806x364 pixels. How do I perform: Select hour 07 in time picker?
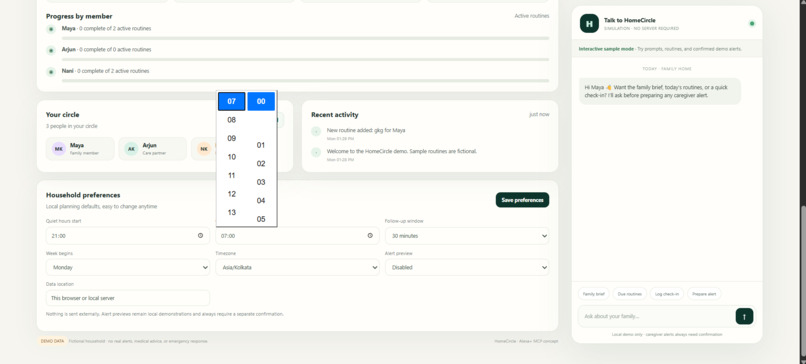pyautogui.click(x=231, y=101)
